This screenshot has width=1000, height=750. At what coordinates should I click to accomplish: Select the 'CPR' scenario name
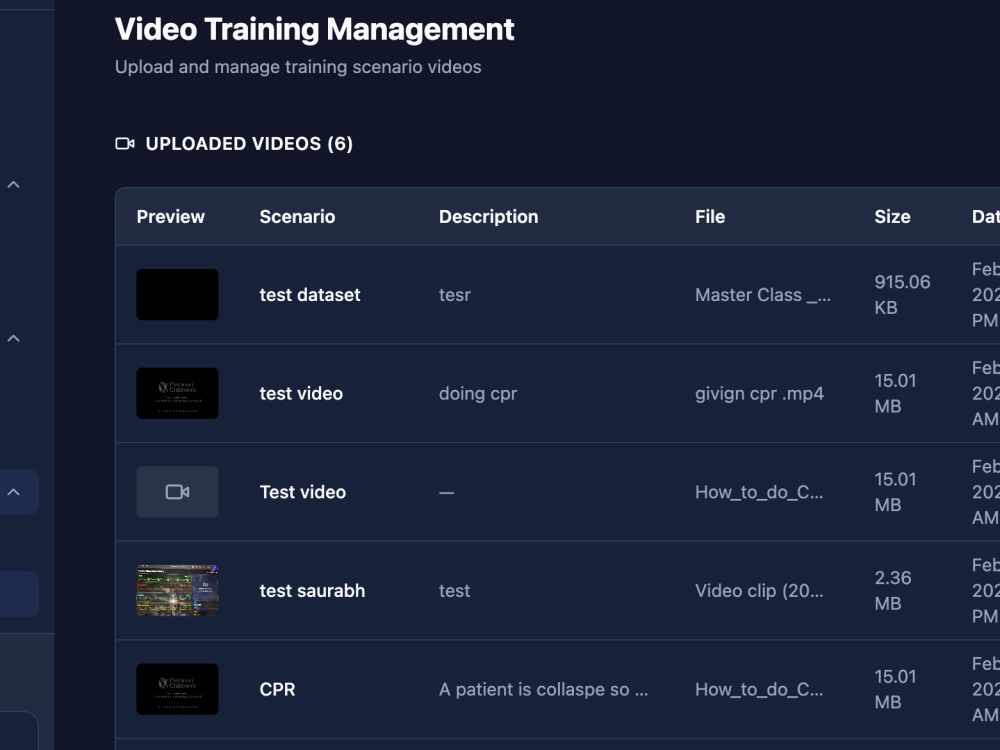point(277,689)
